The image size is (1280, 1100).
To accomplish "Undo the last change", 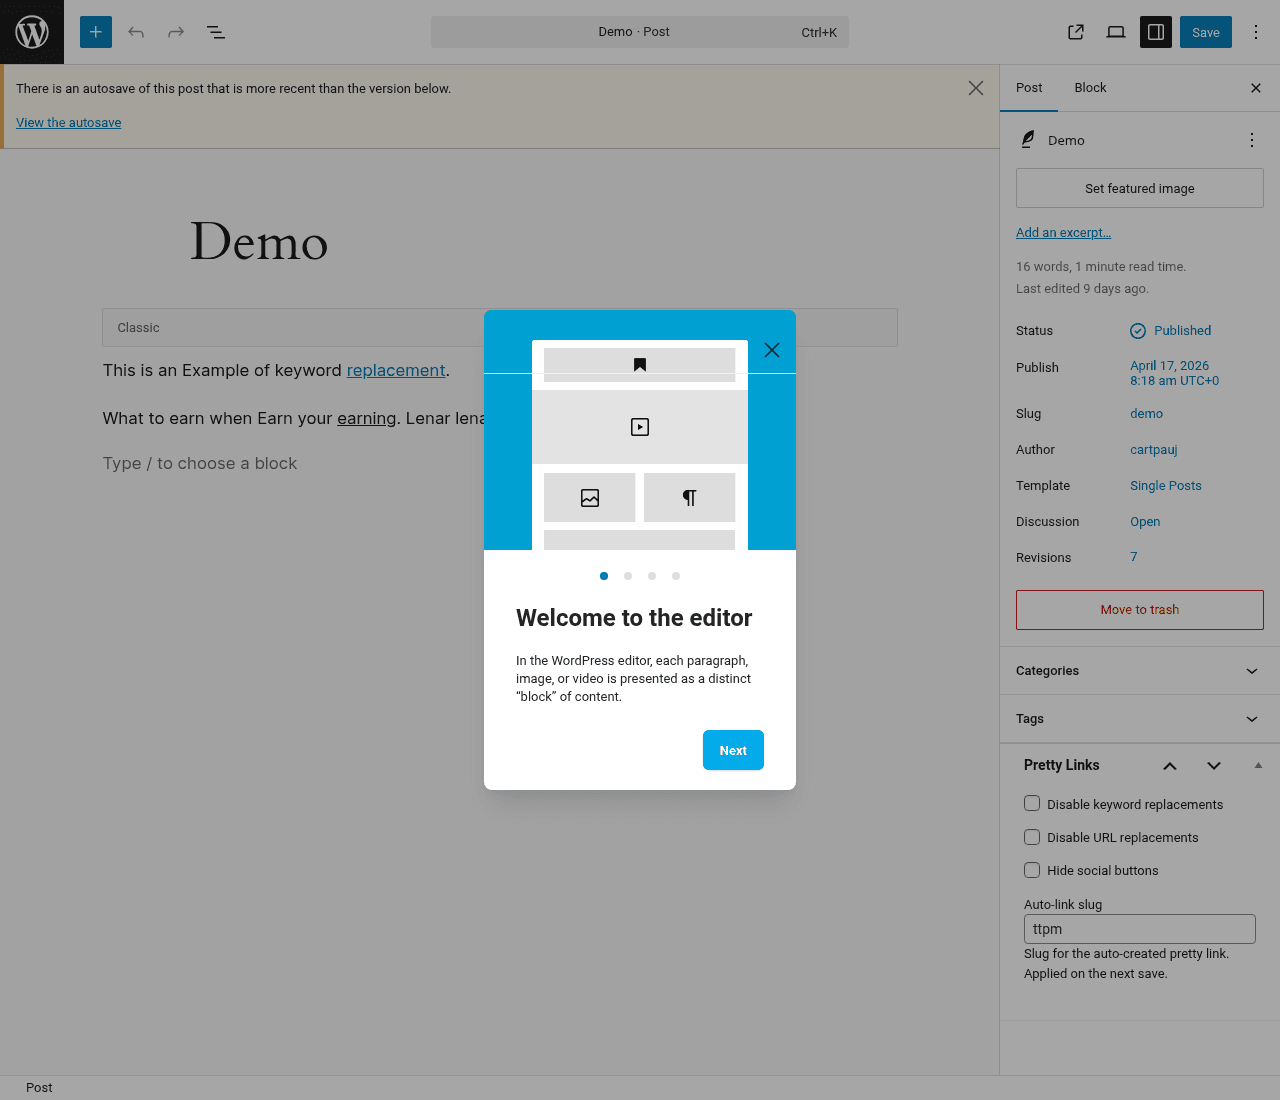I will coord(136,32).
